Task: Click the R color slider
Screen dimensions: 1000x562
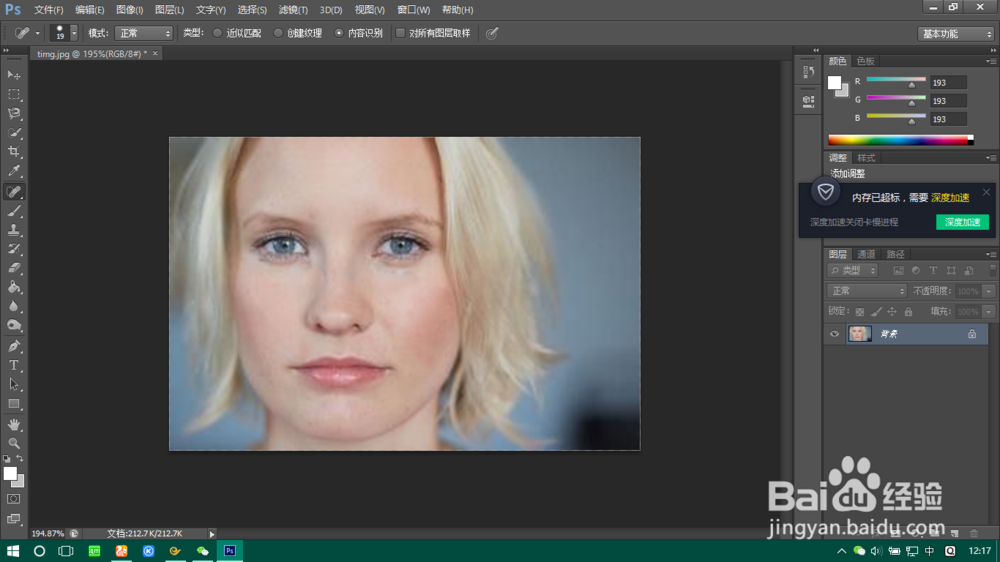Action: [896, 81]
